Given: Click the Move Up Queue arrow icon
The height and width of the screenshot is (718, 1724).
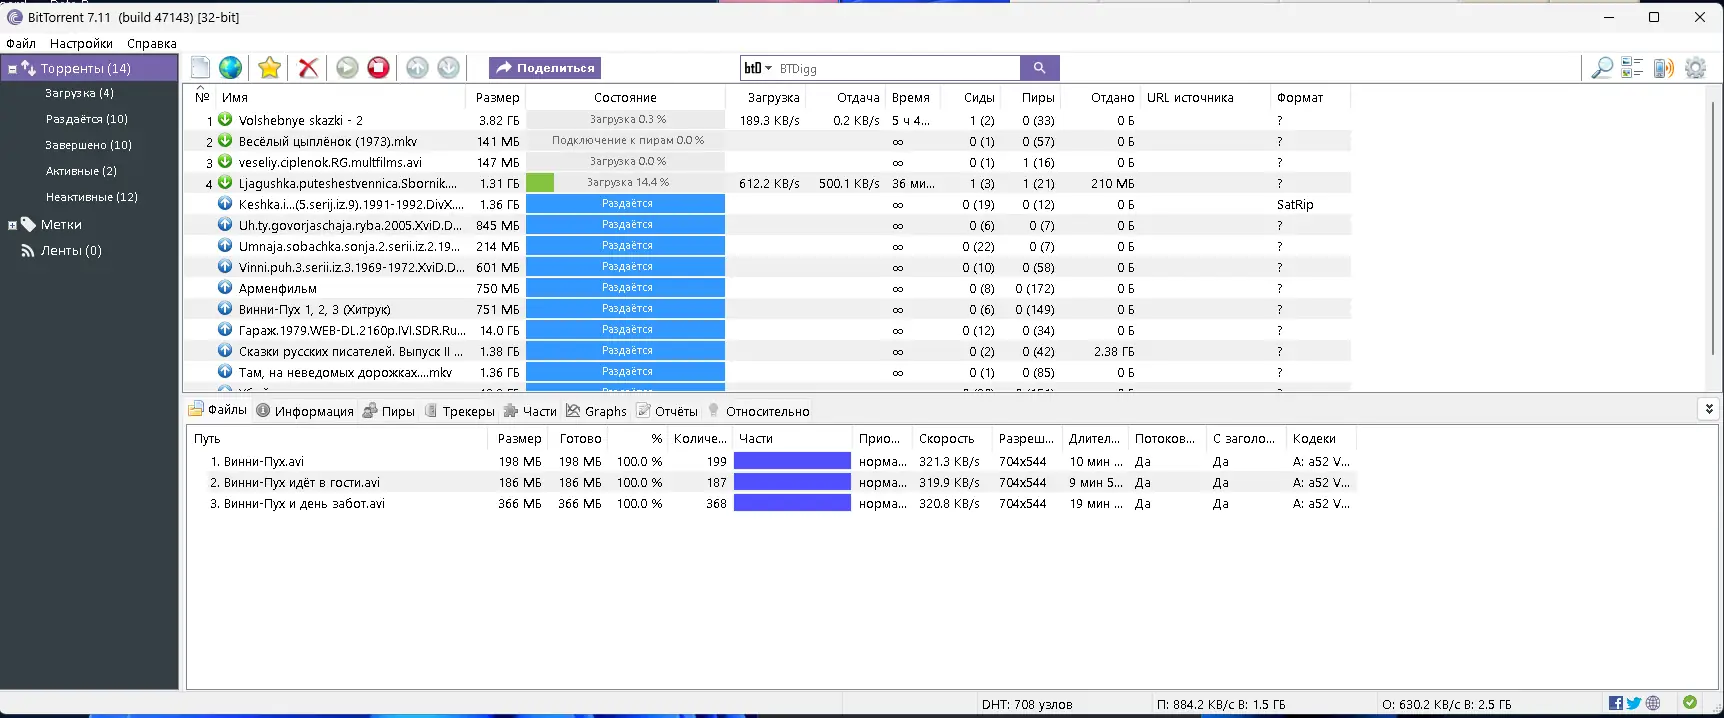Looking at the screenshot, I should tap(417, 67).
